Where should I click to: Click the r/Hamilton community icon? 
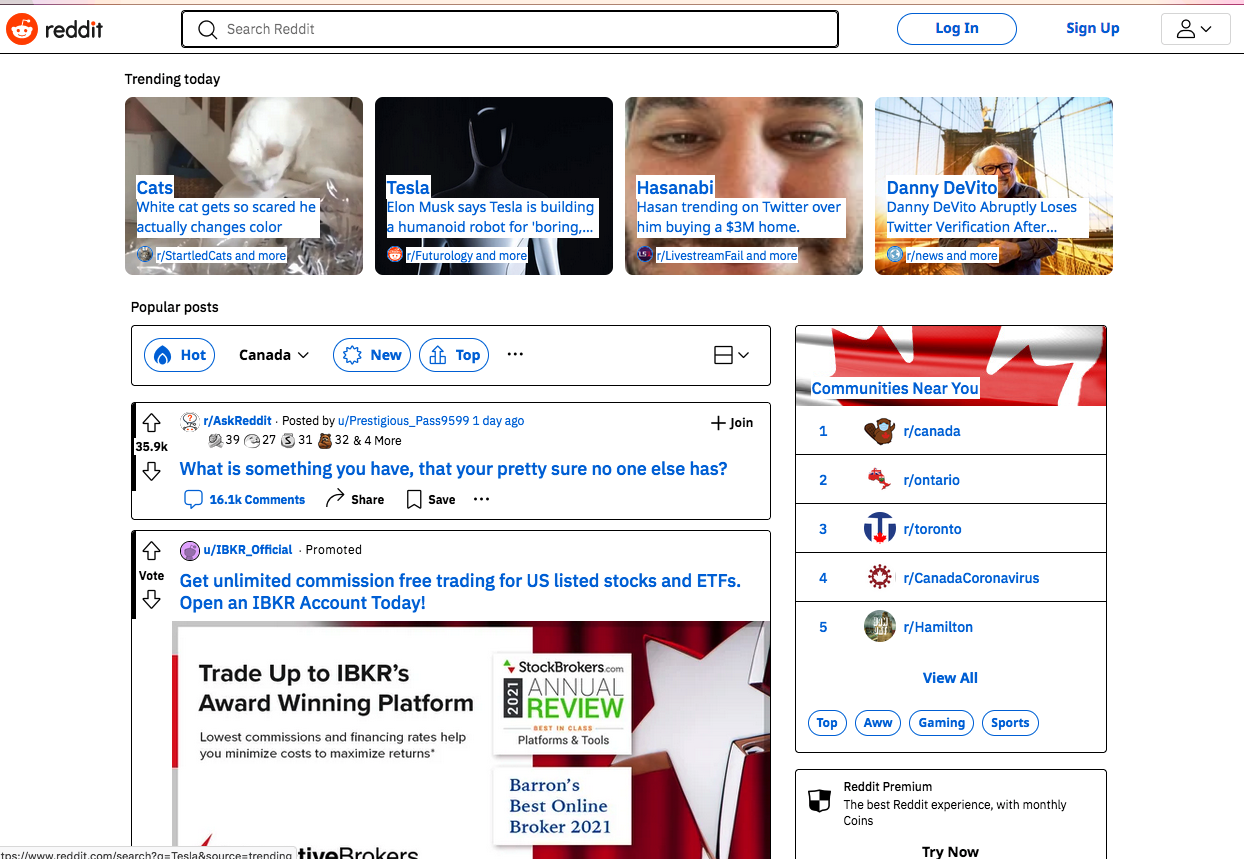coord(879,627)
